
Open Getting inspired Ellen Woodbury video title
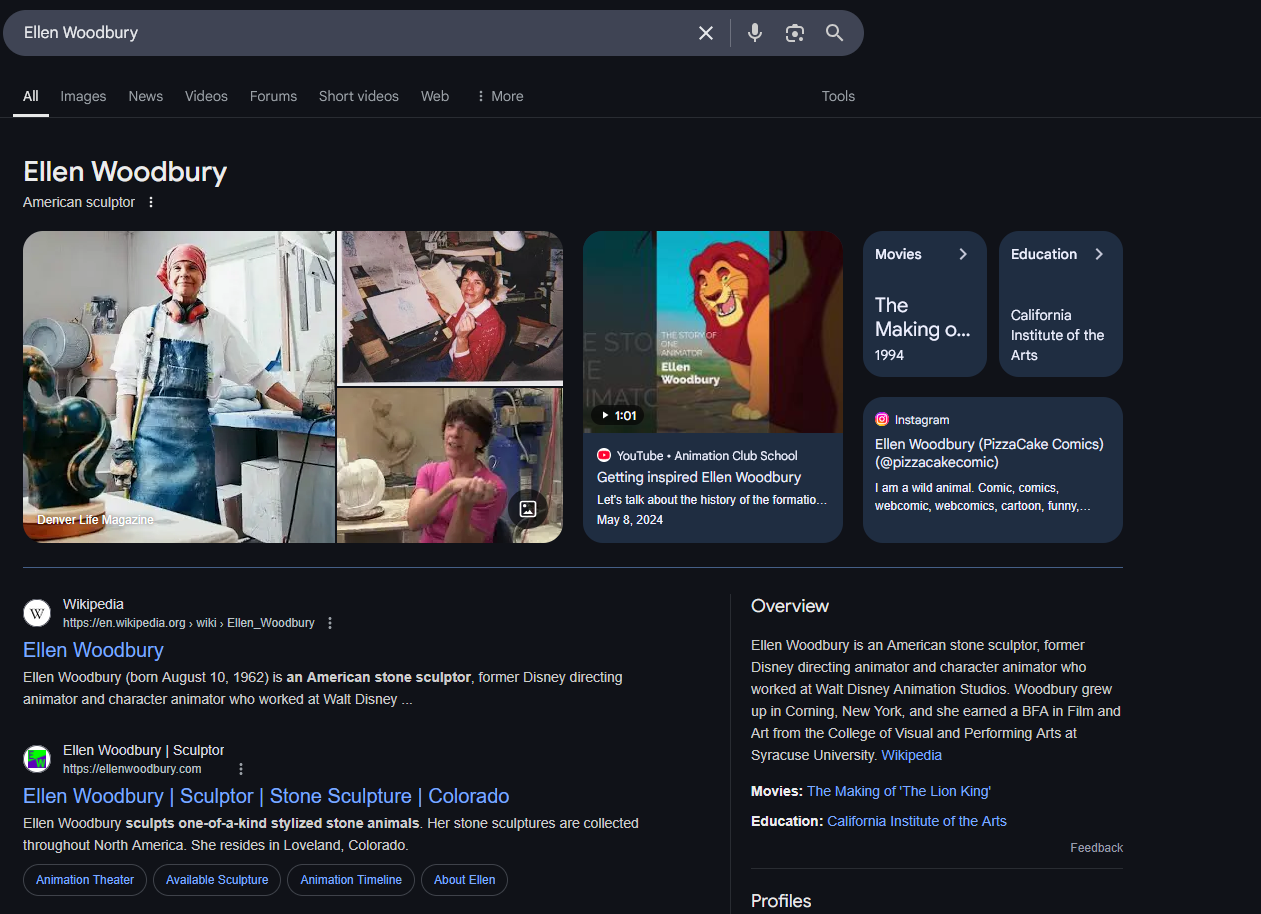[x=699, y=477]
